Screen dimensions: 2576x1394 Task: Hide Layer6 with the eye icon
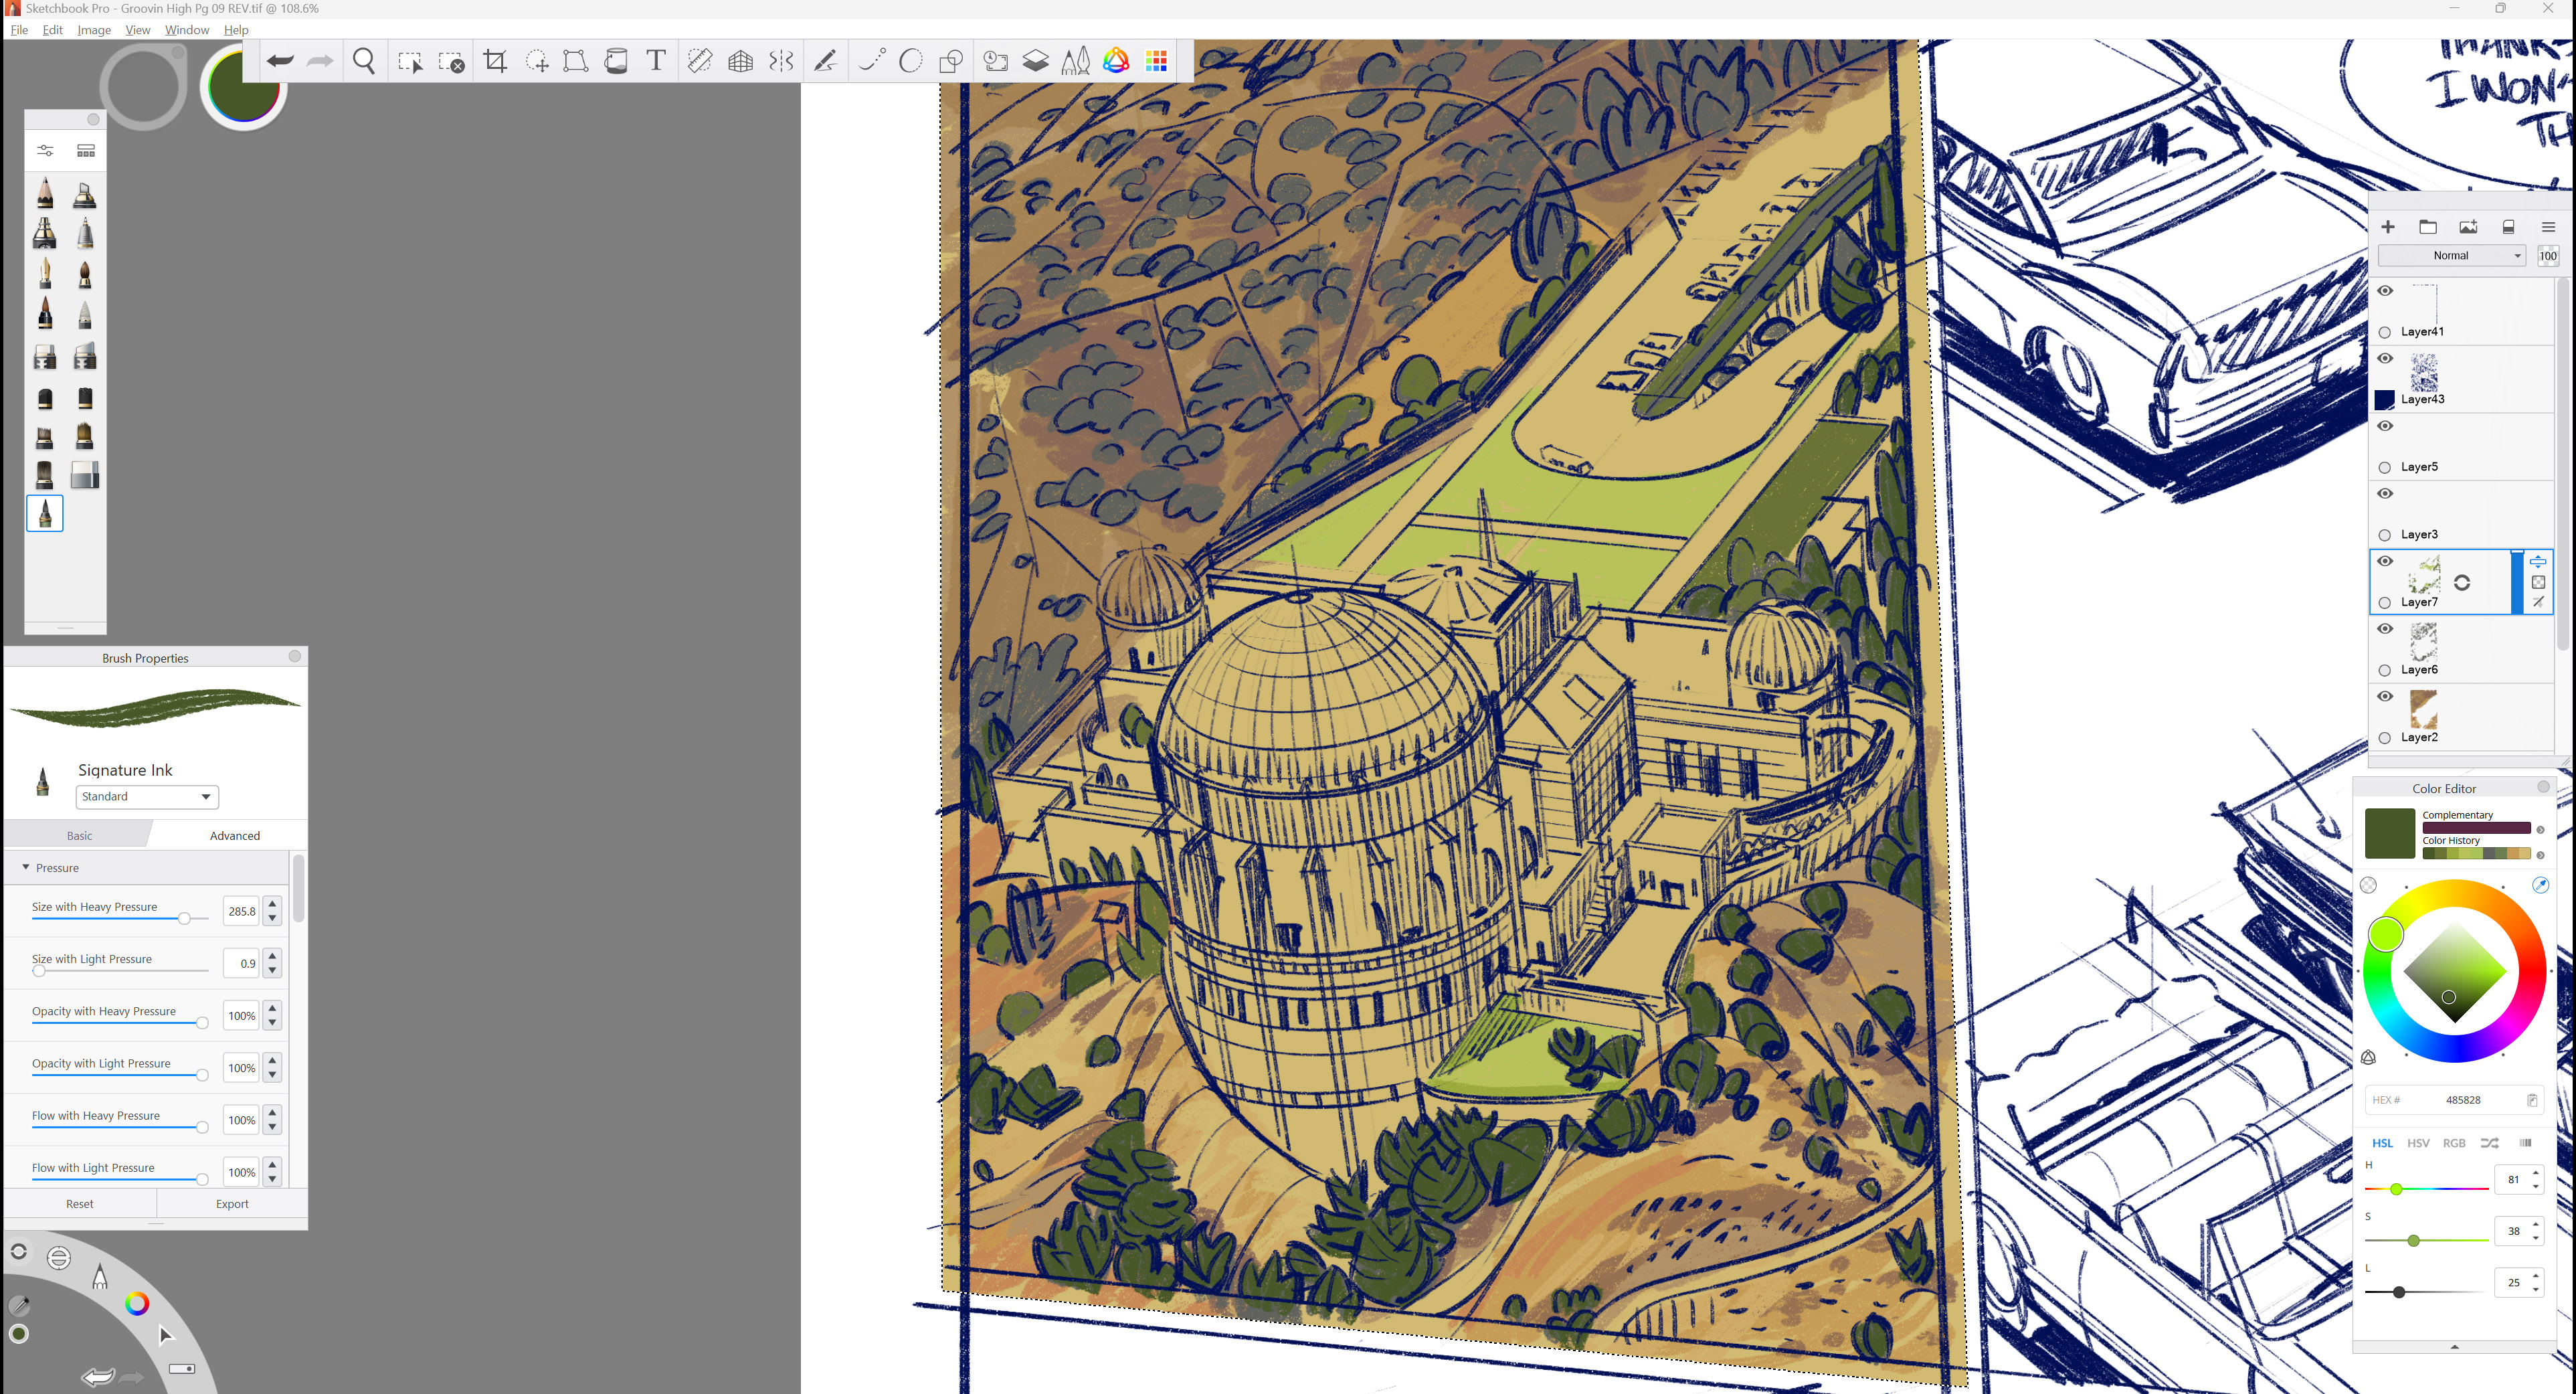pyautogui.click(x=2385, y=629)
